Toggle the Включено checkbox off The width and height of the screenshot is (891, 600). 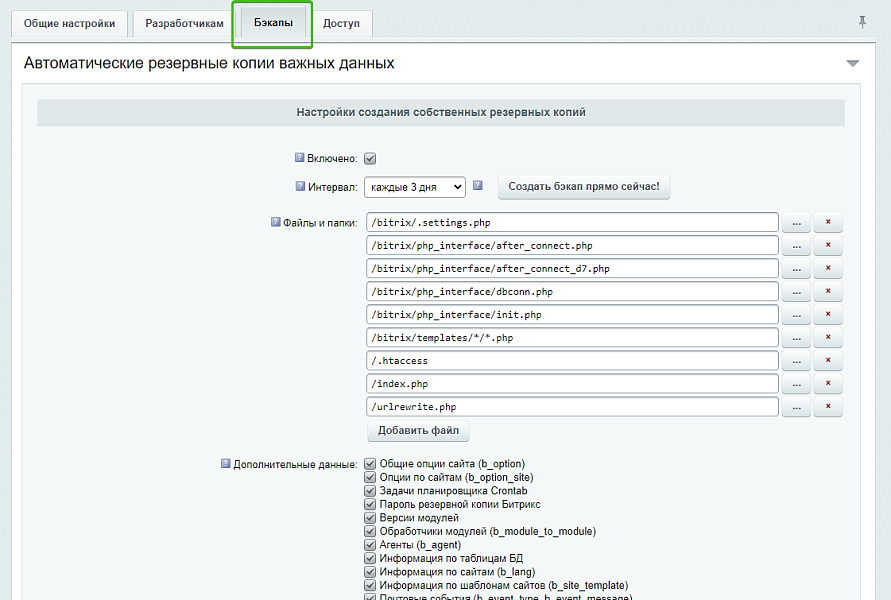[370, 158]
